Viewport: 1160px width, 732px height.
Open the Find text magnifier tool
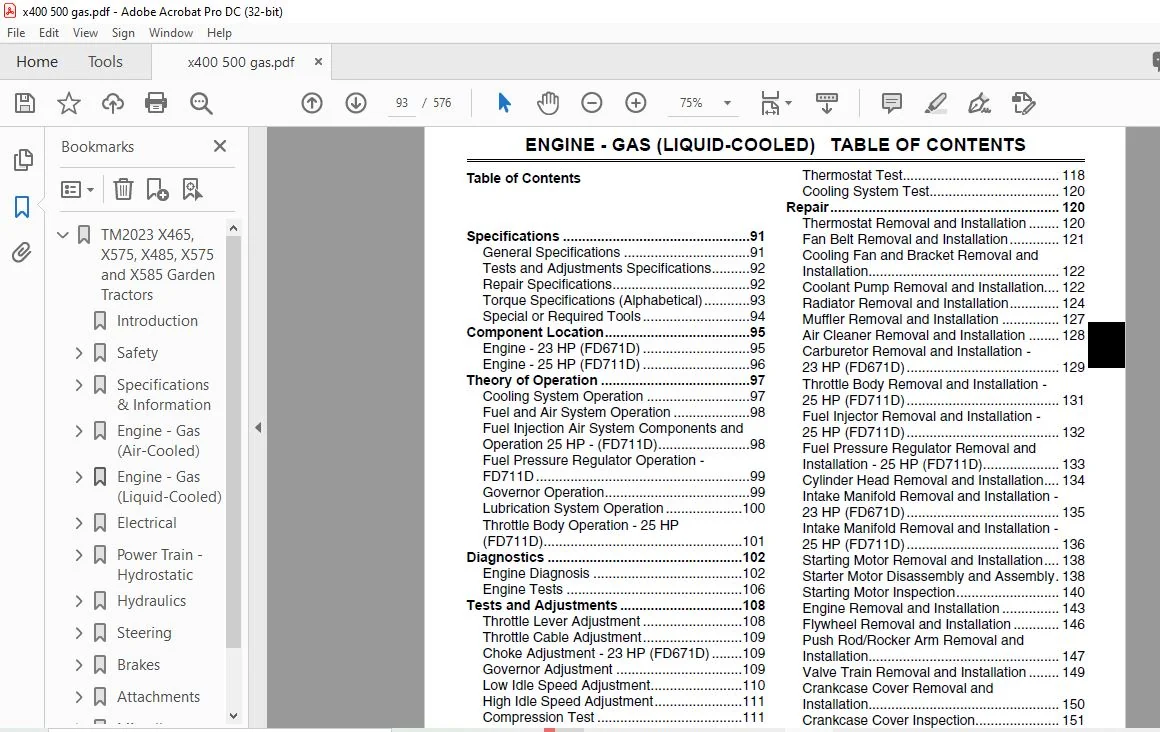click(200, 103)
